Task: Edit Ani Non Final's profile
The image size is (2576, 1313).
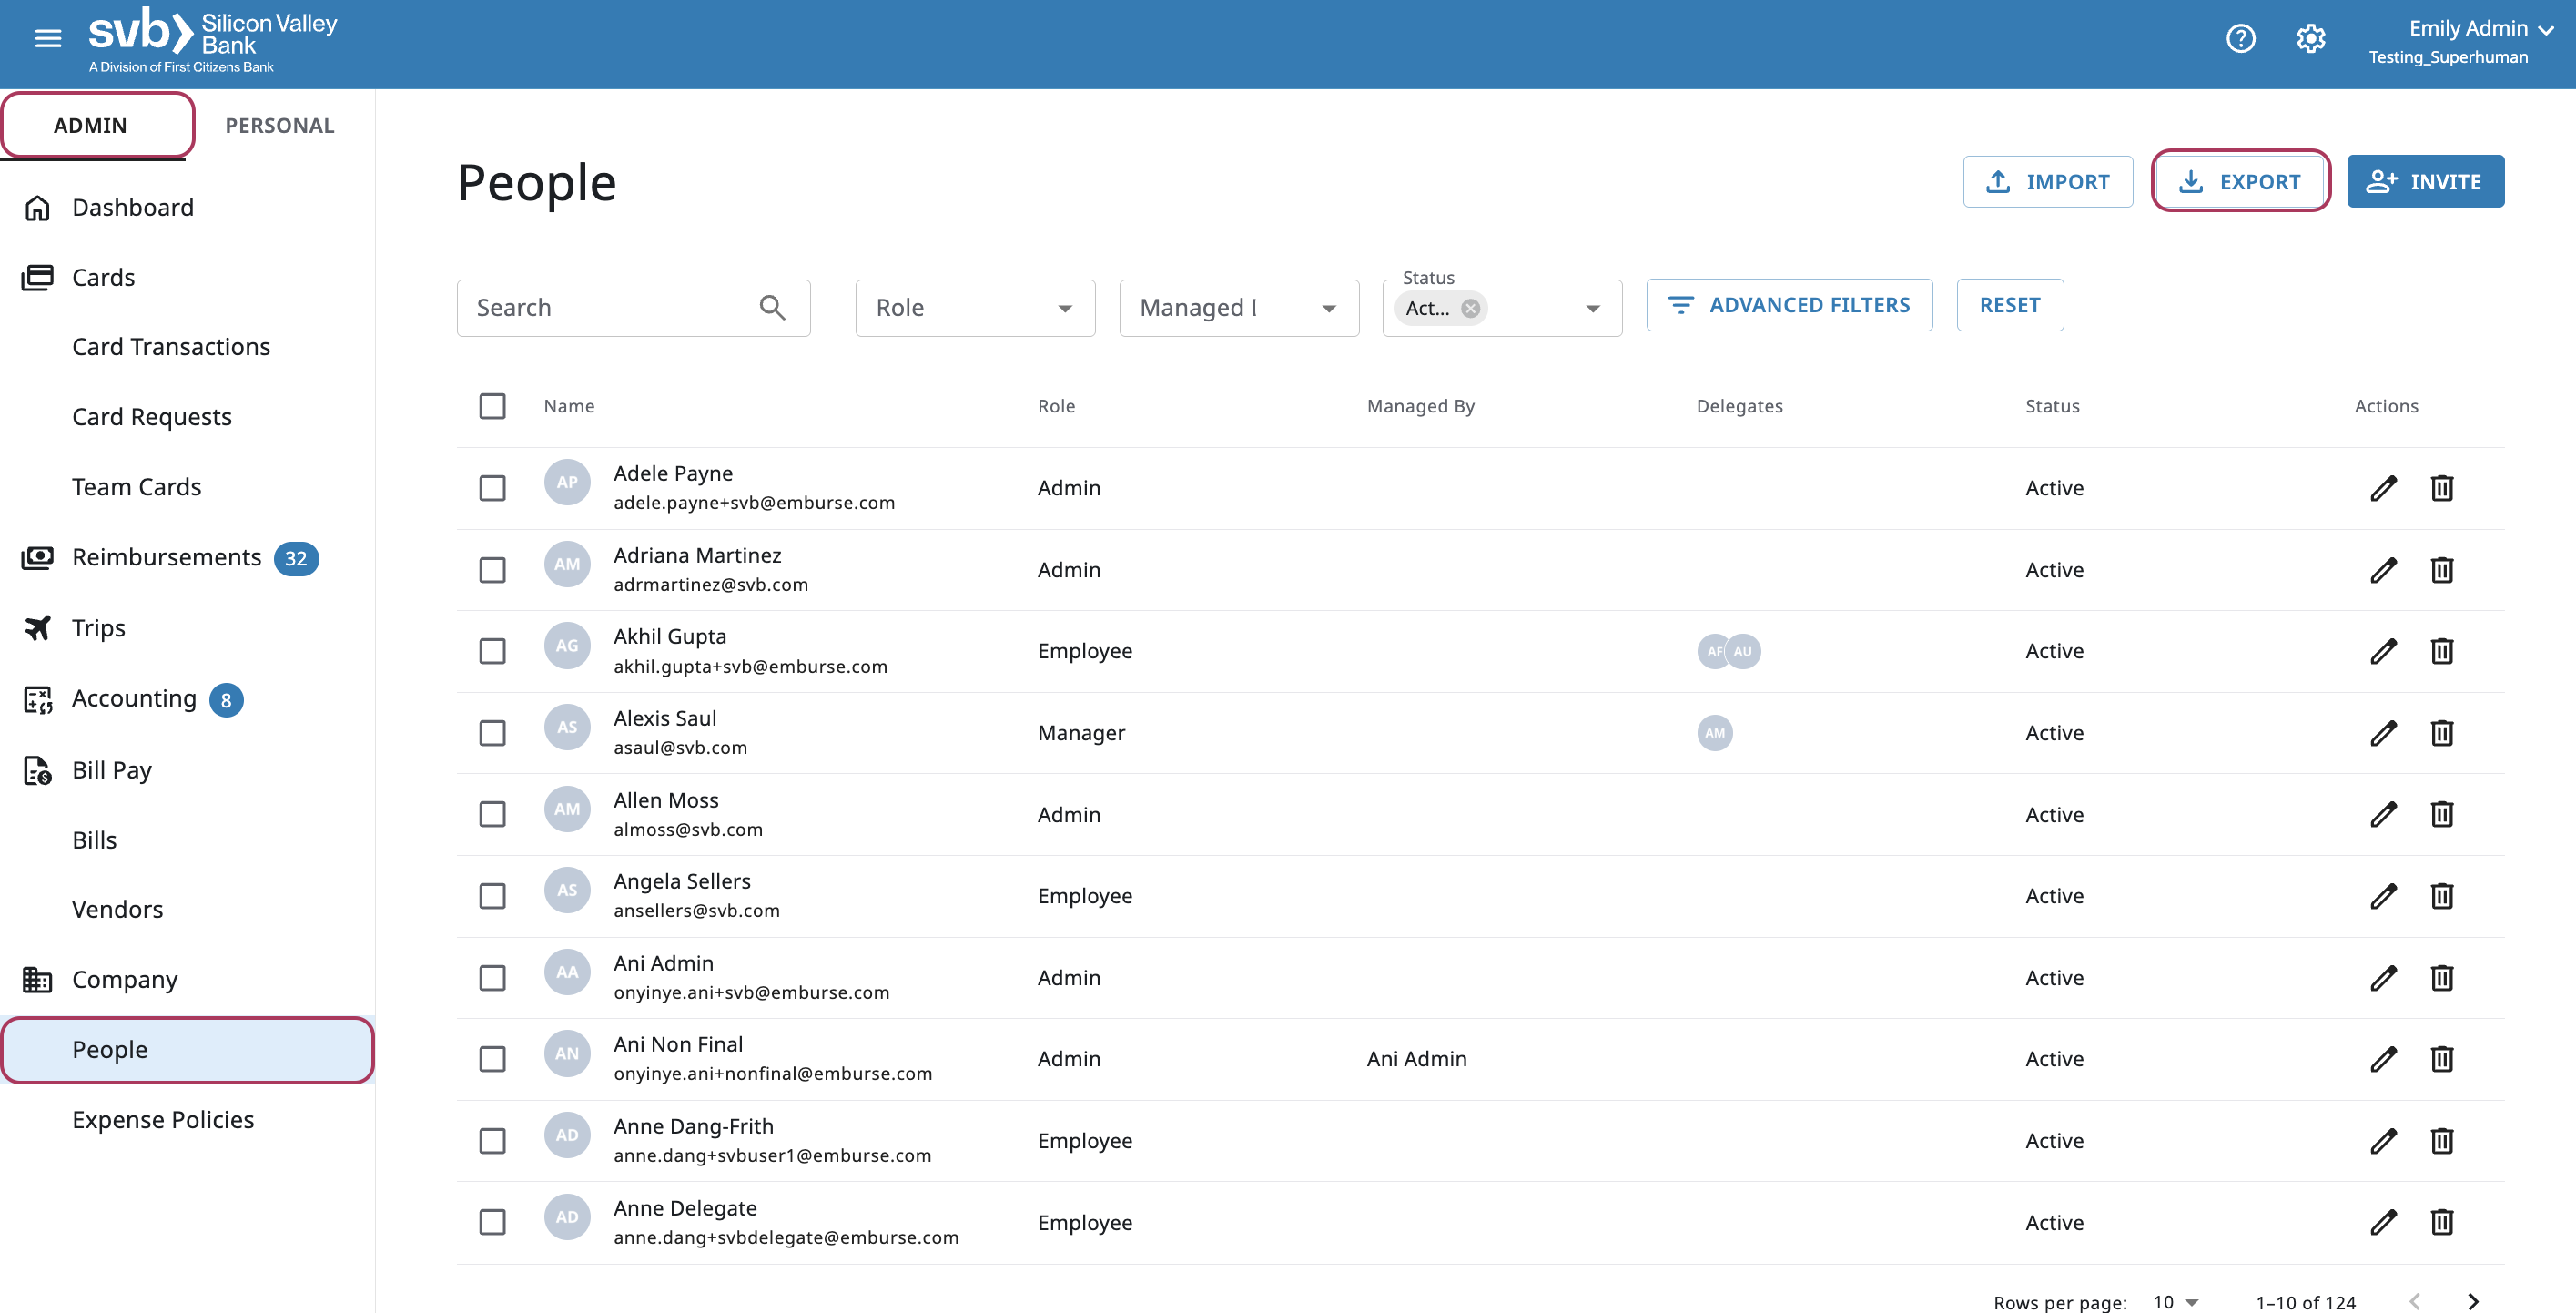Action: 2383,1059
